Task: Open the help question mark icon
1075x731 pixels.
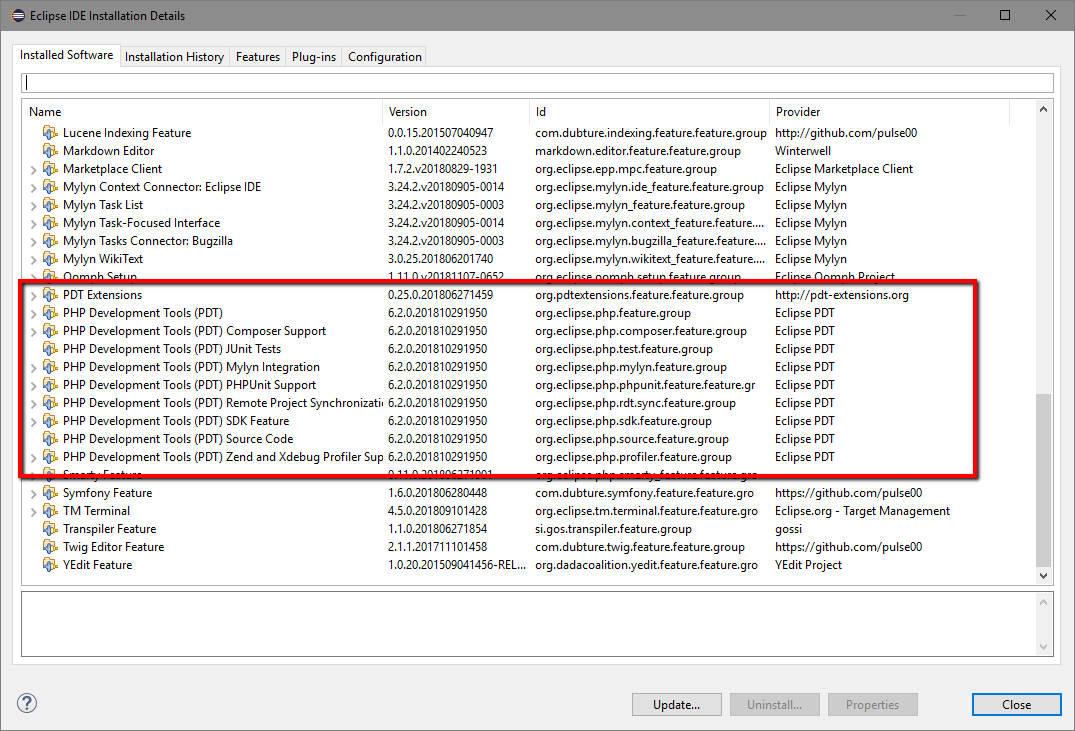Action: tap(27, 704)
